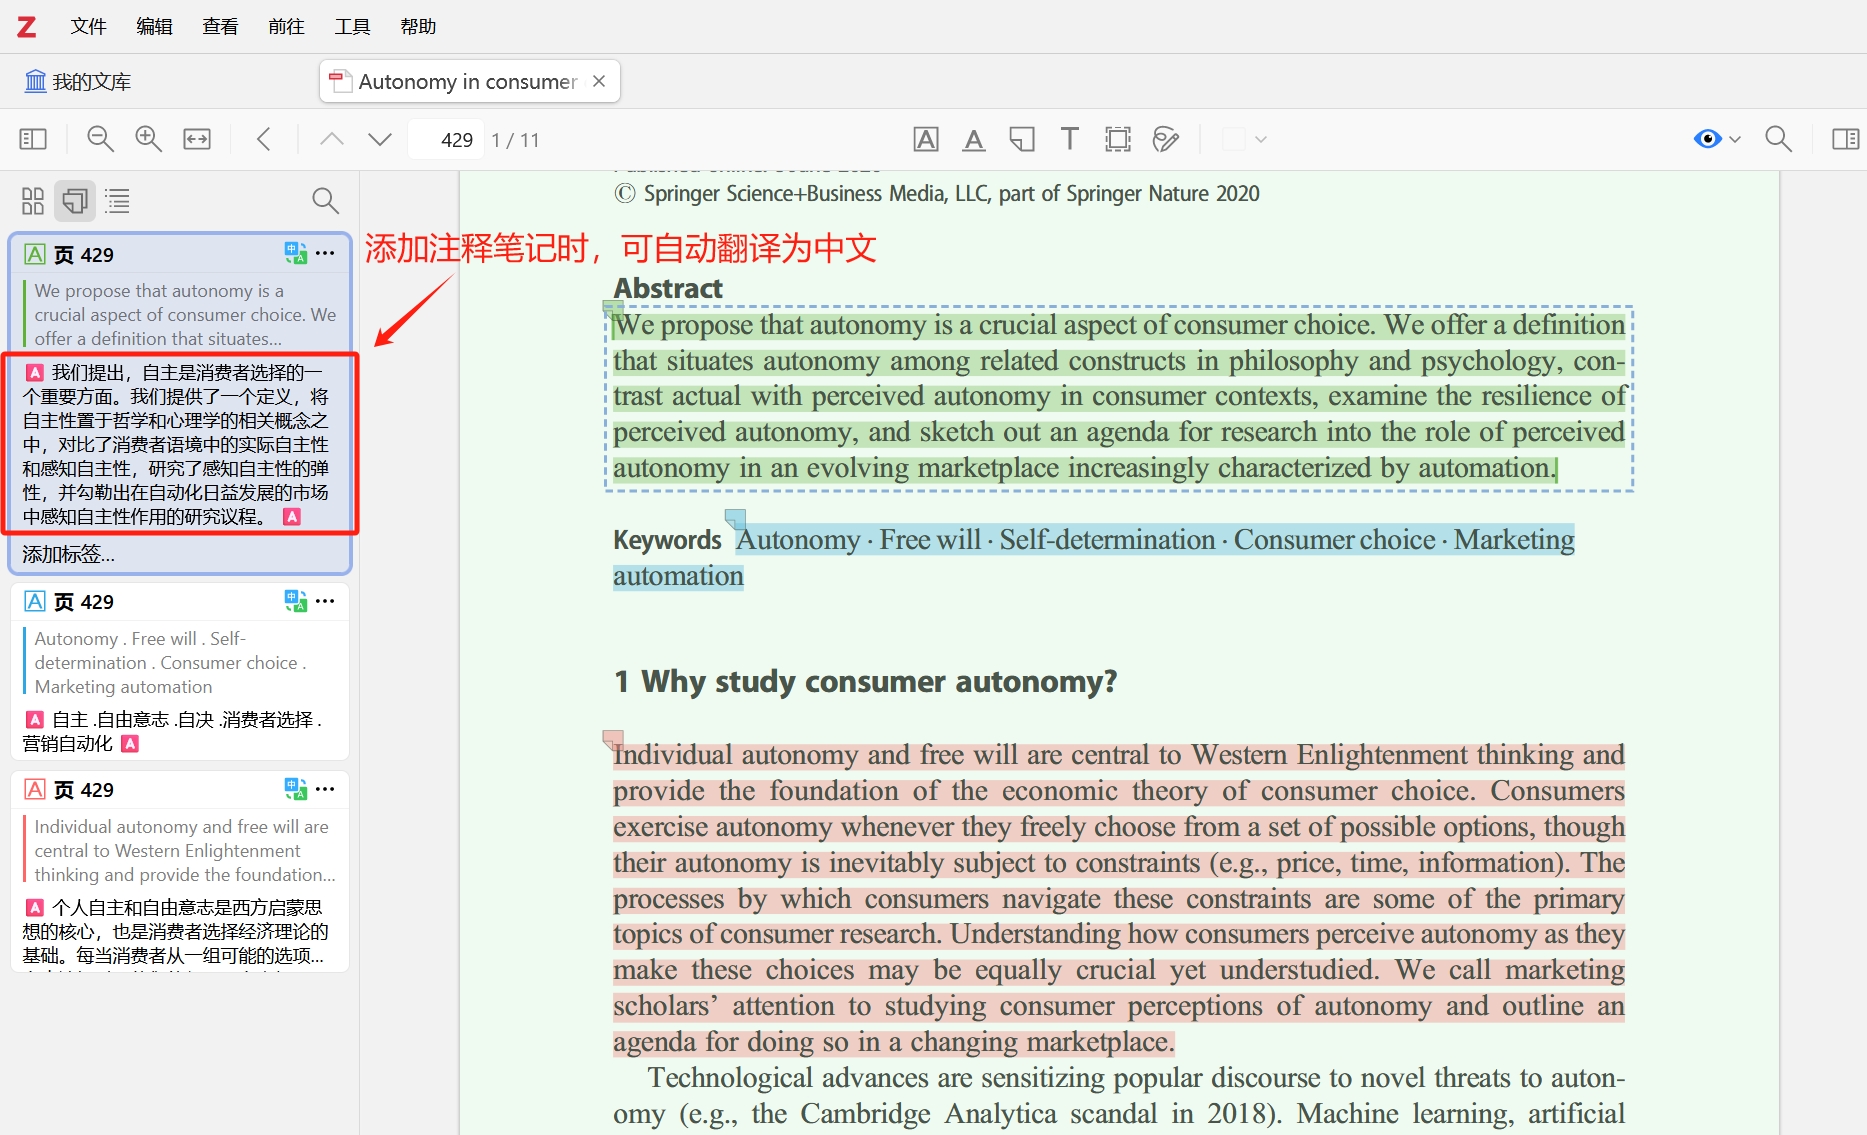
Task: Click the page number input showing 429
Action: click(446, 139)
